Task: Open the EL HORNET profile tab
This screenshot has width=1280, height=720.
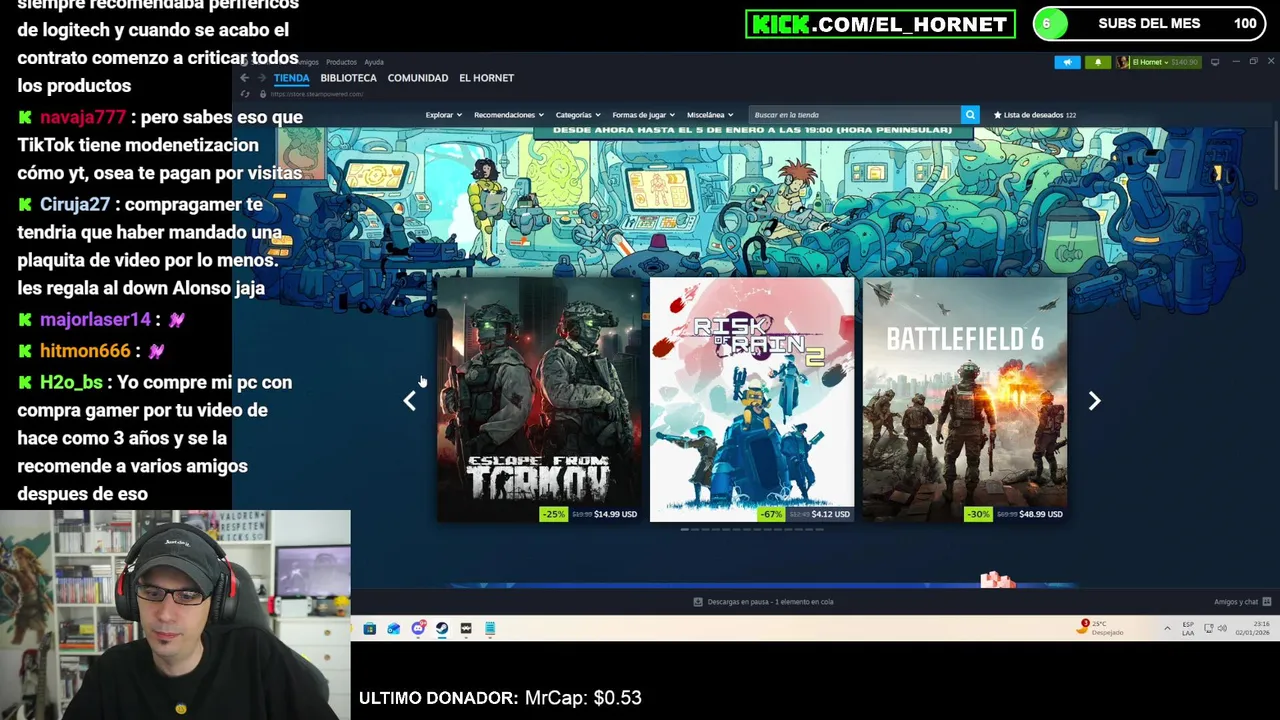Action: 486,78
